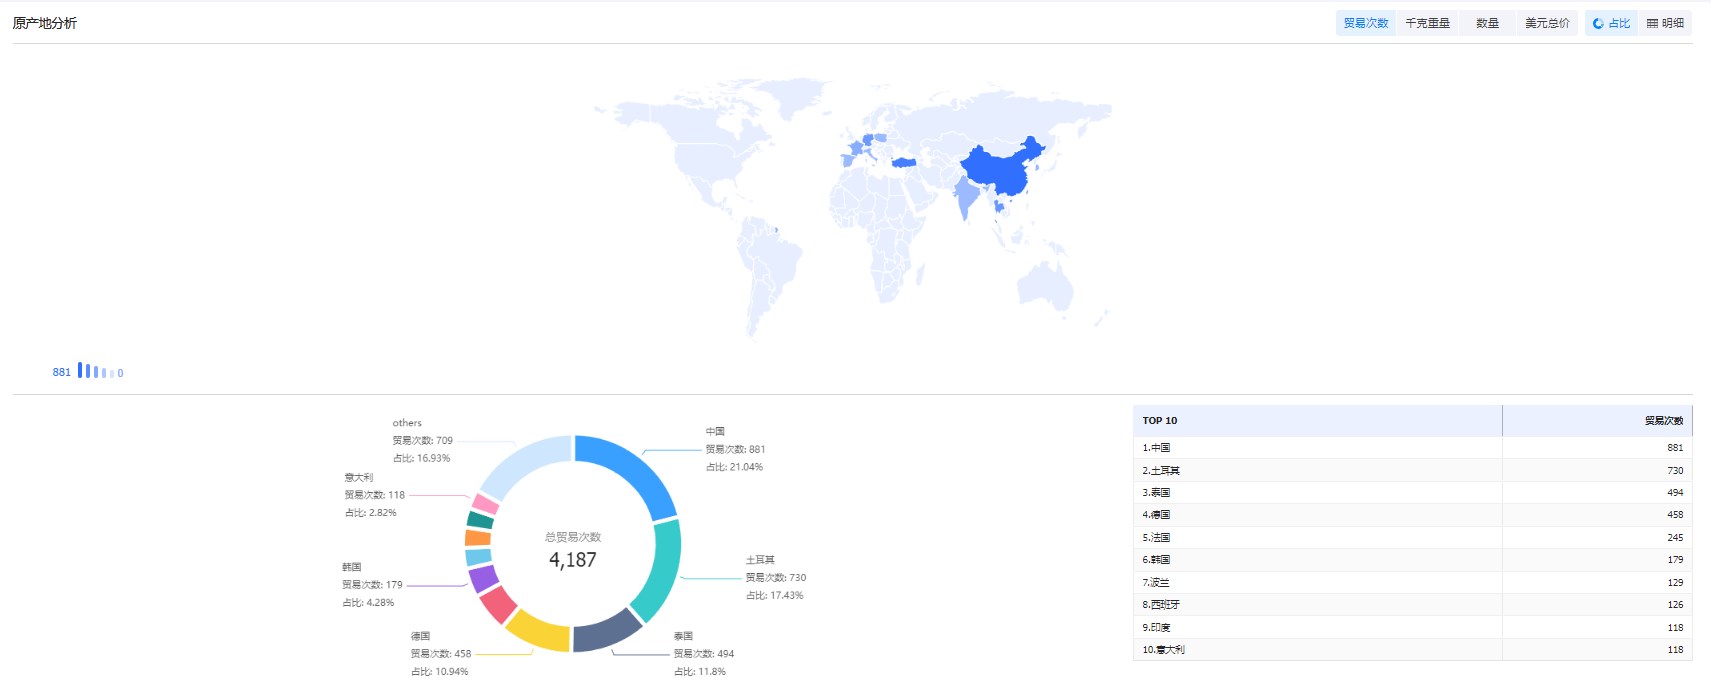
Task: Click the blue 中国 donut segment
Action: click(x=635, y=468)
